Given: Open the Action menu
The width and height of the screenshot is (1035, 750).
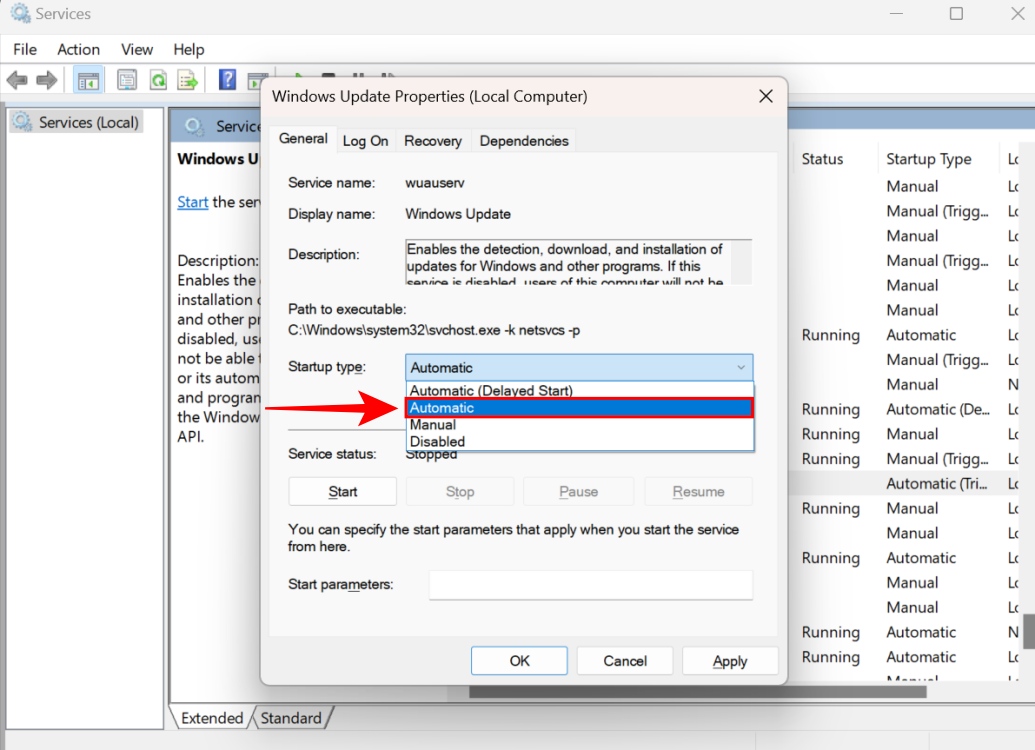Looking at the screenshot, I should click(78, 48).
